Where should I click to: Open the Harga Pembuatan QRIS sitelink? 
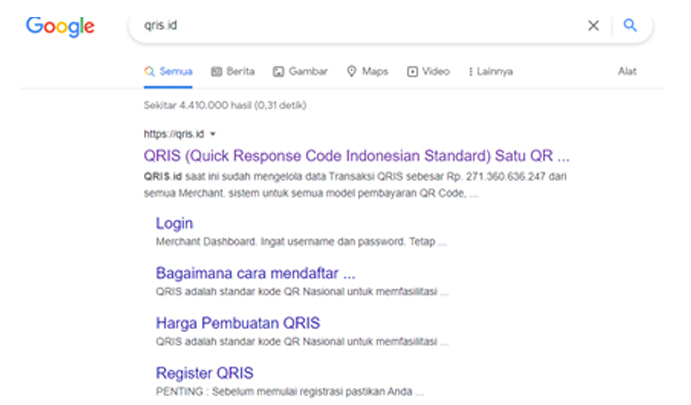pos(238,323)
